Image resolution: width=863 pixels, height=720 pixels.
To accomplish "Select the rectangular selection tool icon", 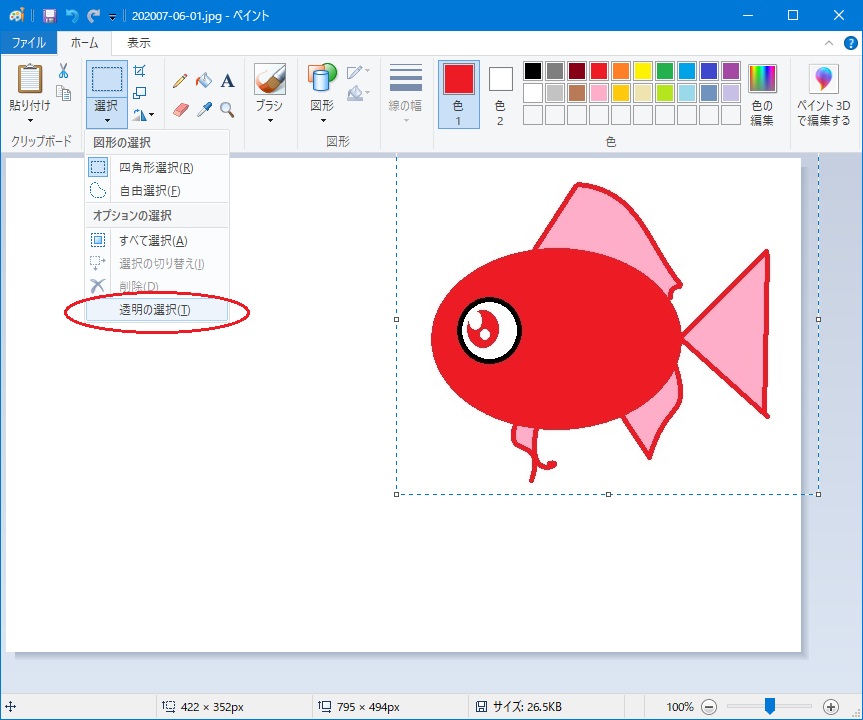I will 107,79.
